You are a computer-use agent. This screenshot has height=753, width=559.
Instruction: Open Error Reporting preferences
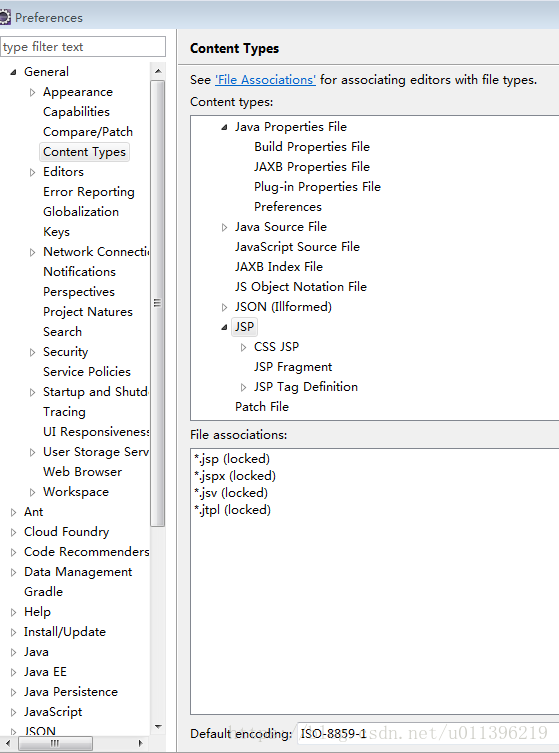[x=89, y=192]
